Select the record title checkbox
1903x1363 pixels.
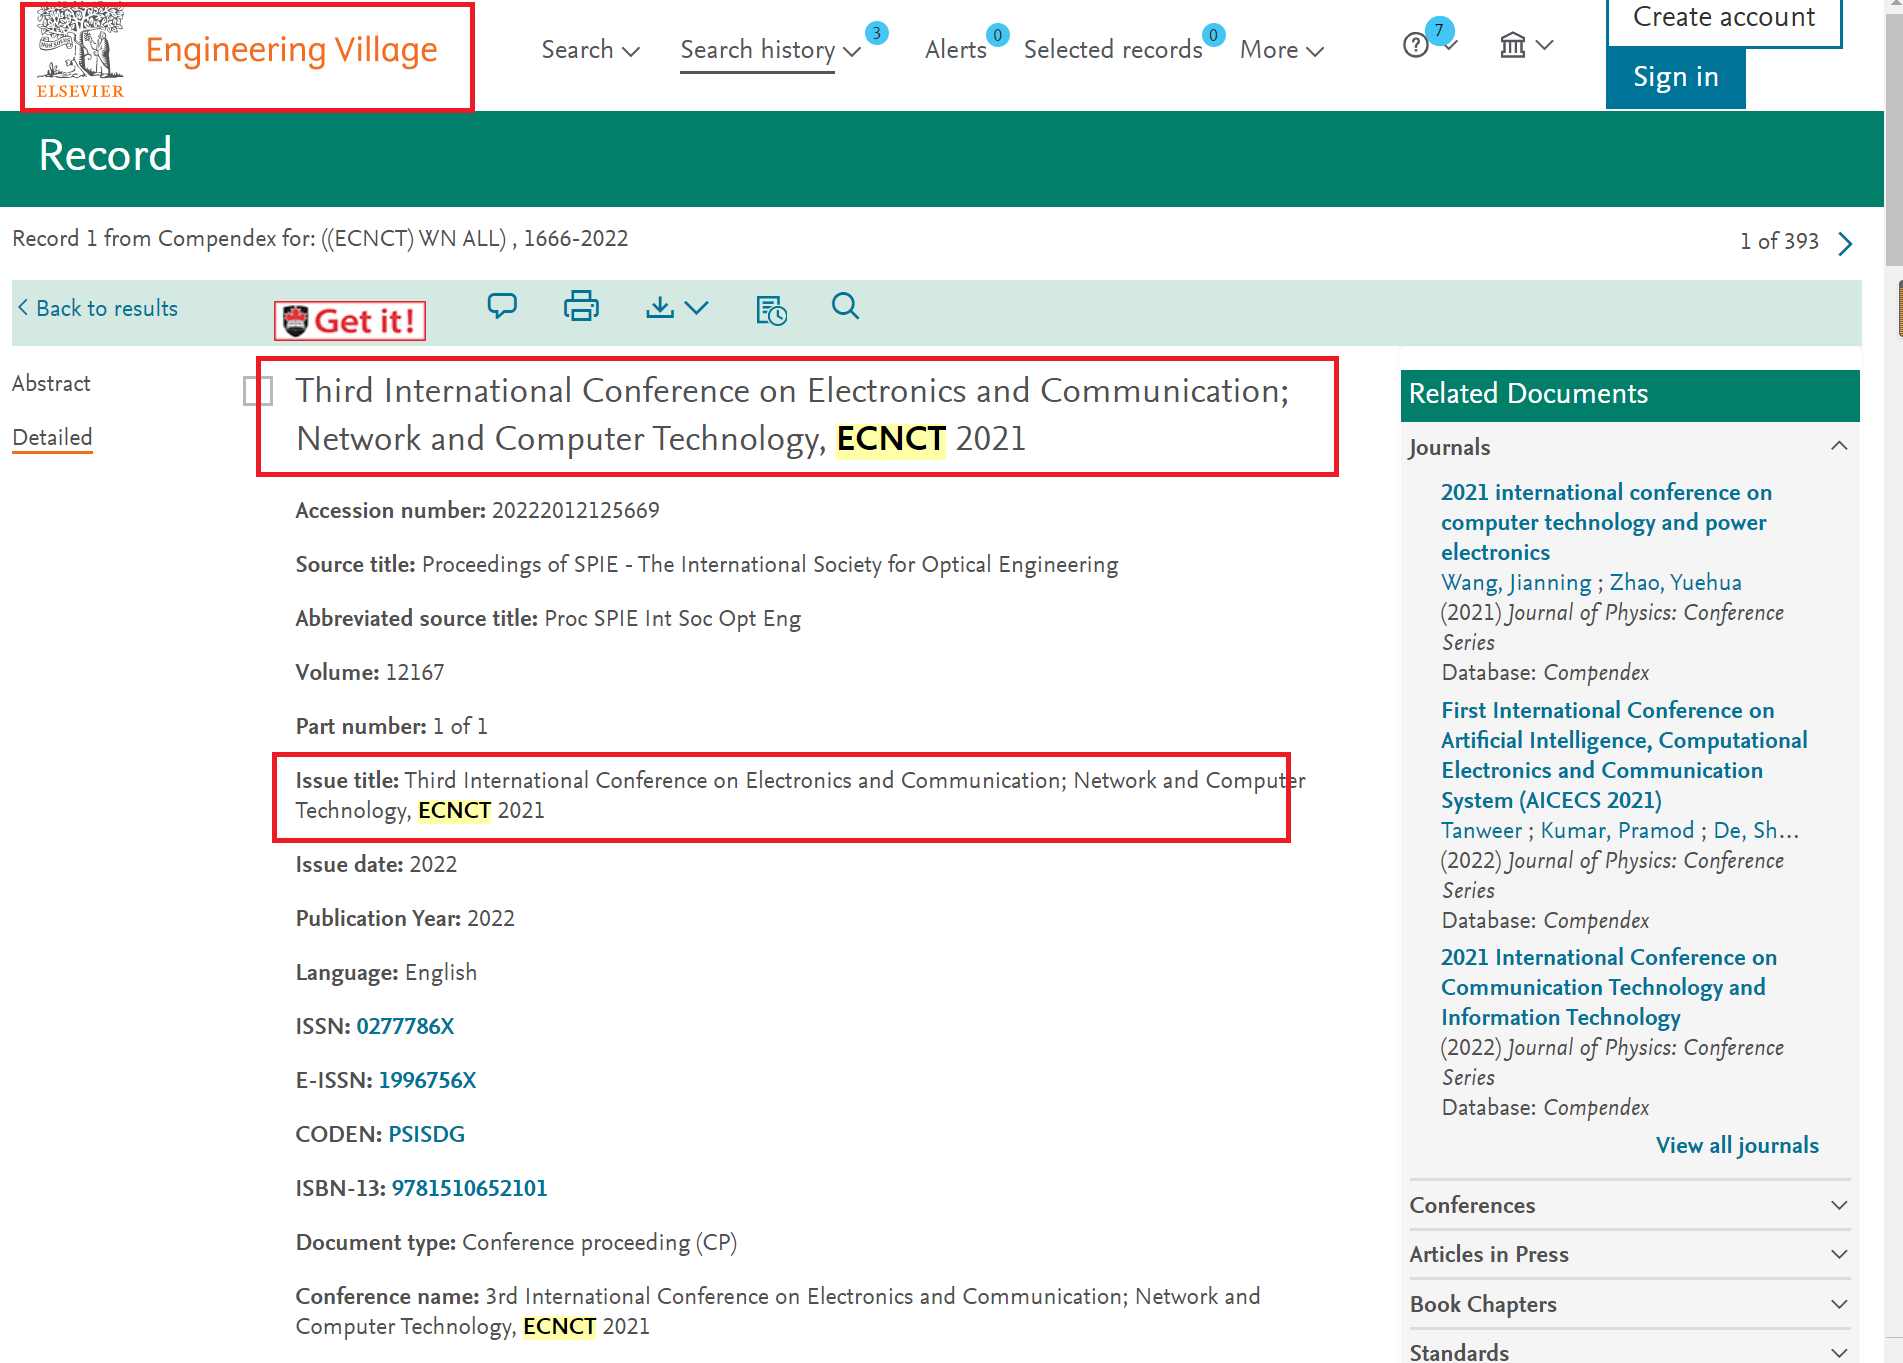click(258, 391)
